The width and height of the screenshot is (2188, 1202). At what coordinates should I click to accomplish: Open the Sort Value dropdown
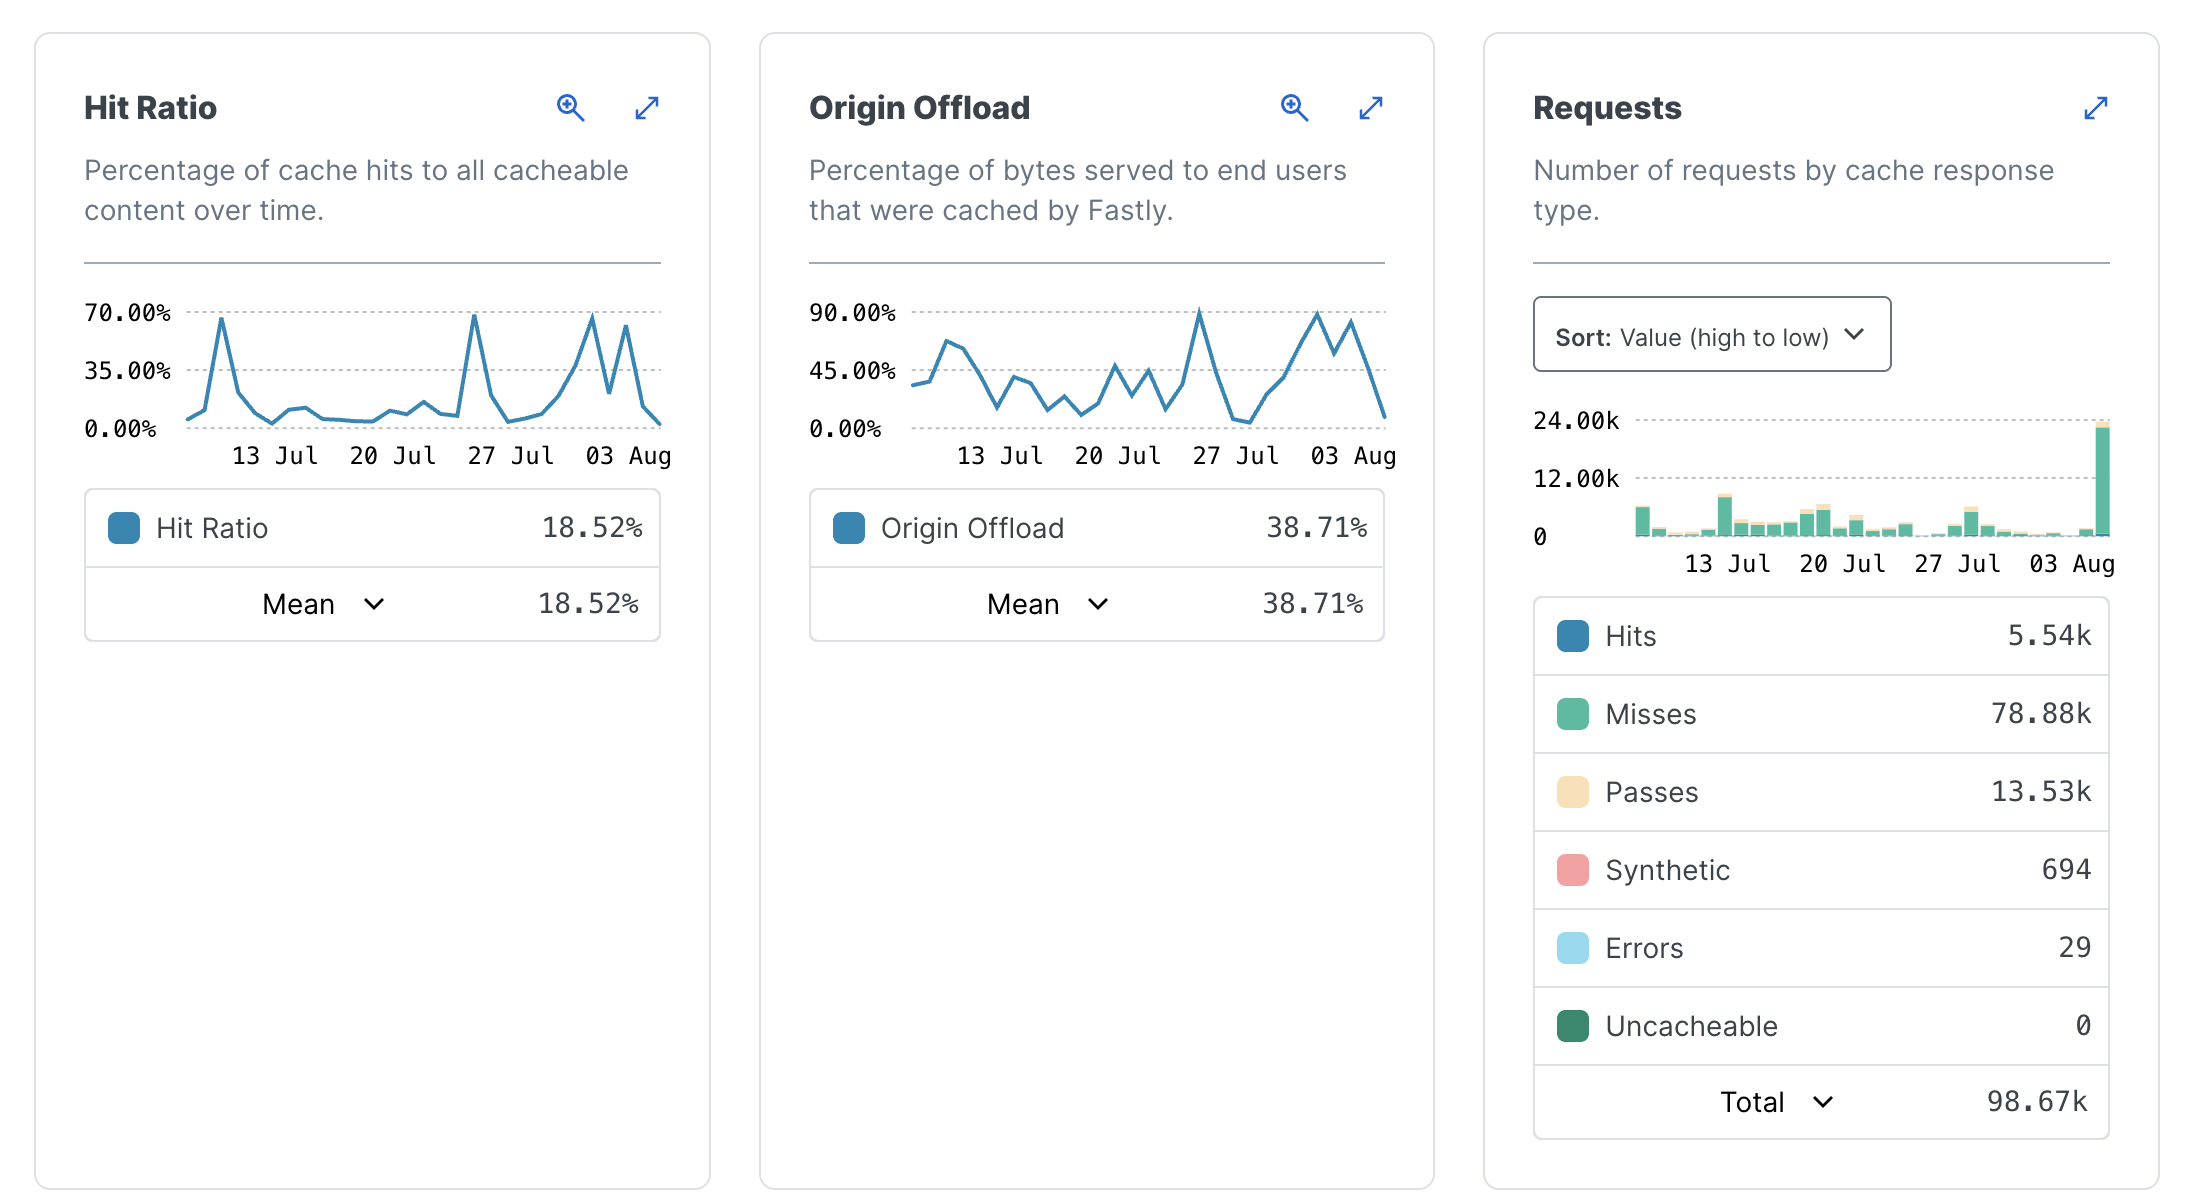(x=1711, y=335)
